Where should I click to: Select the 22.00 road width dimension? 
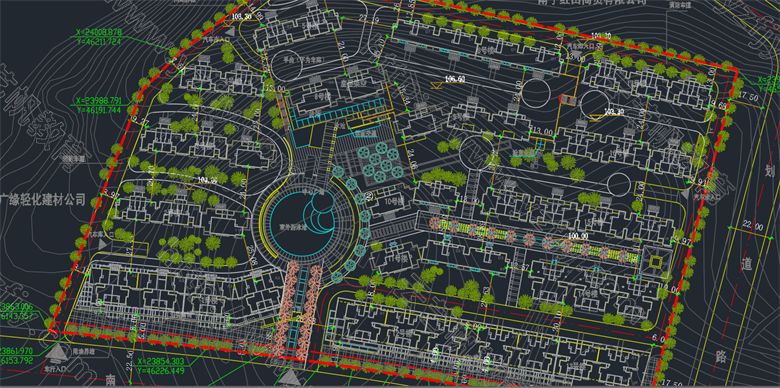click(x=752, y=226)
